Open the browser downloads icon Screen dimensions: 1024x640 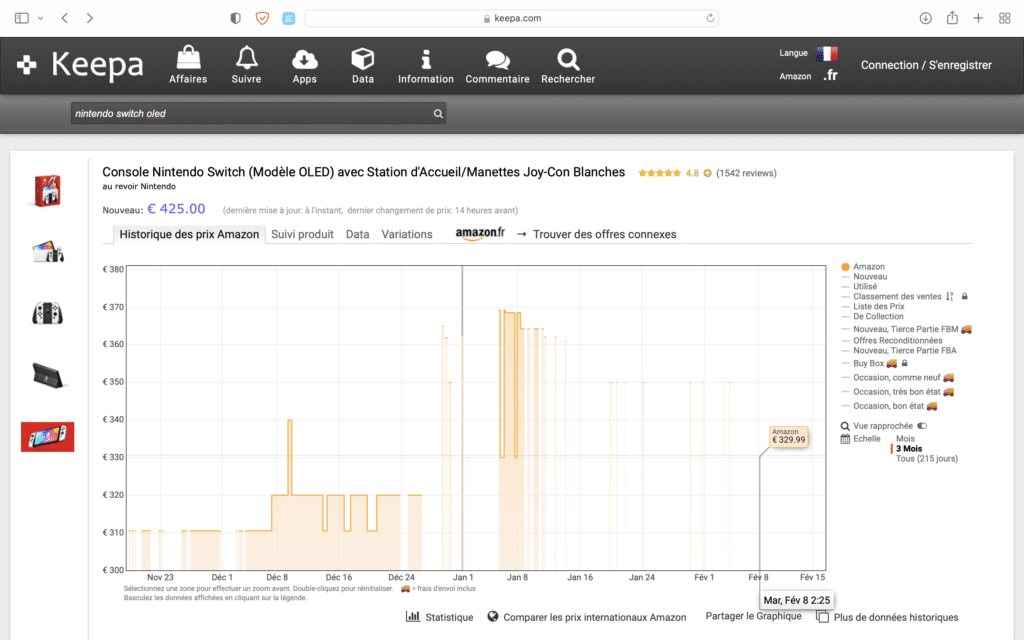click(x=925, y=18)
